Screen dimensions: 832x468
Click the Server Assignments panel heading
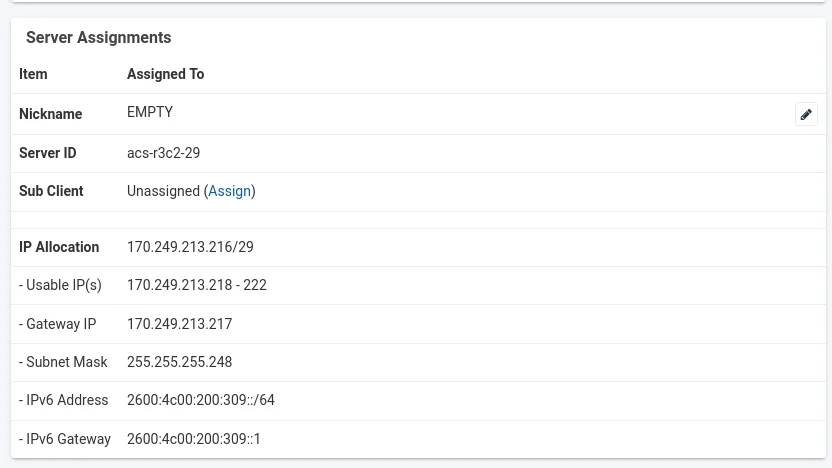(98, 38)
